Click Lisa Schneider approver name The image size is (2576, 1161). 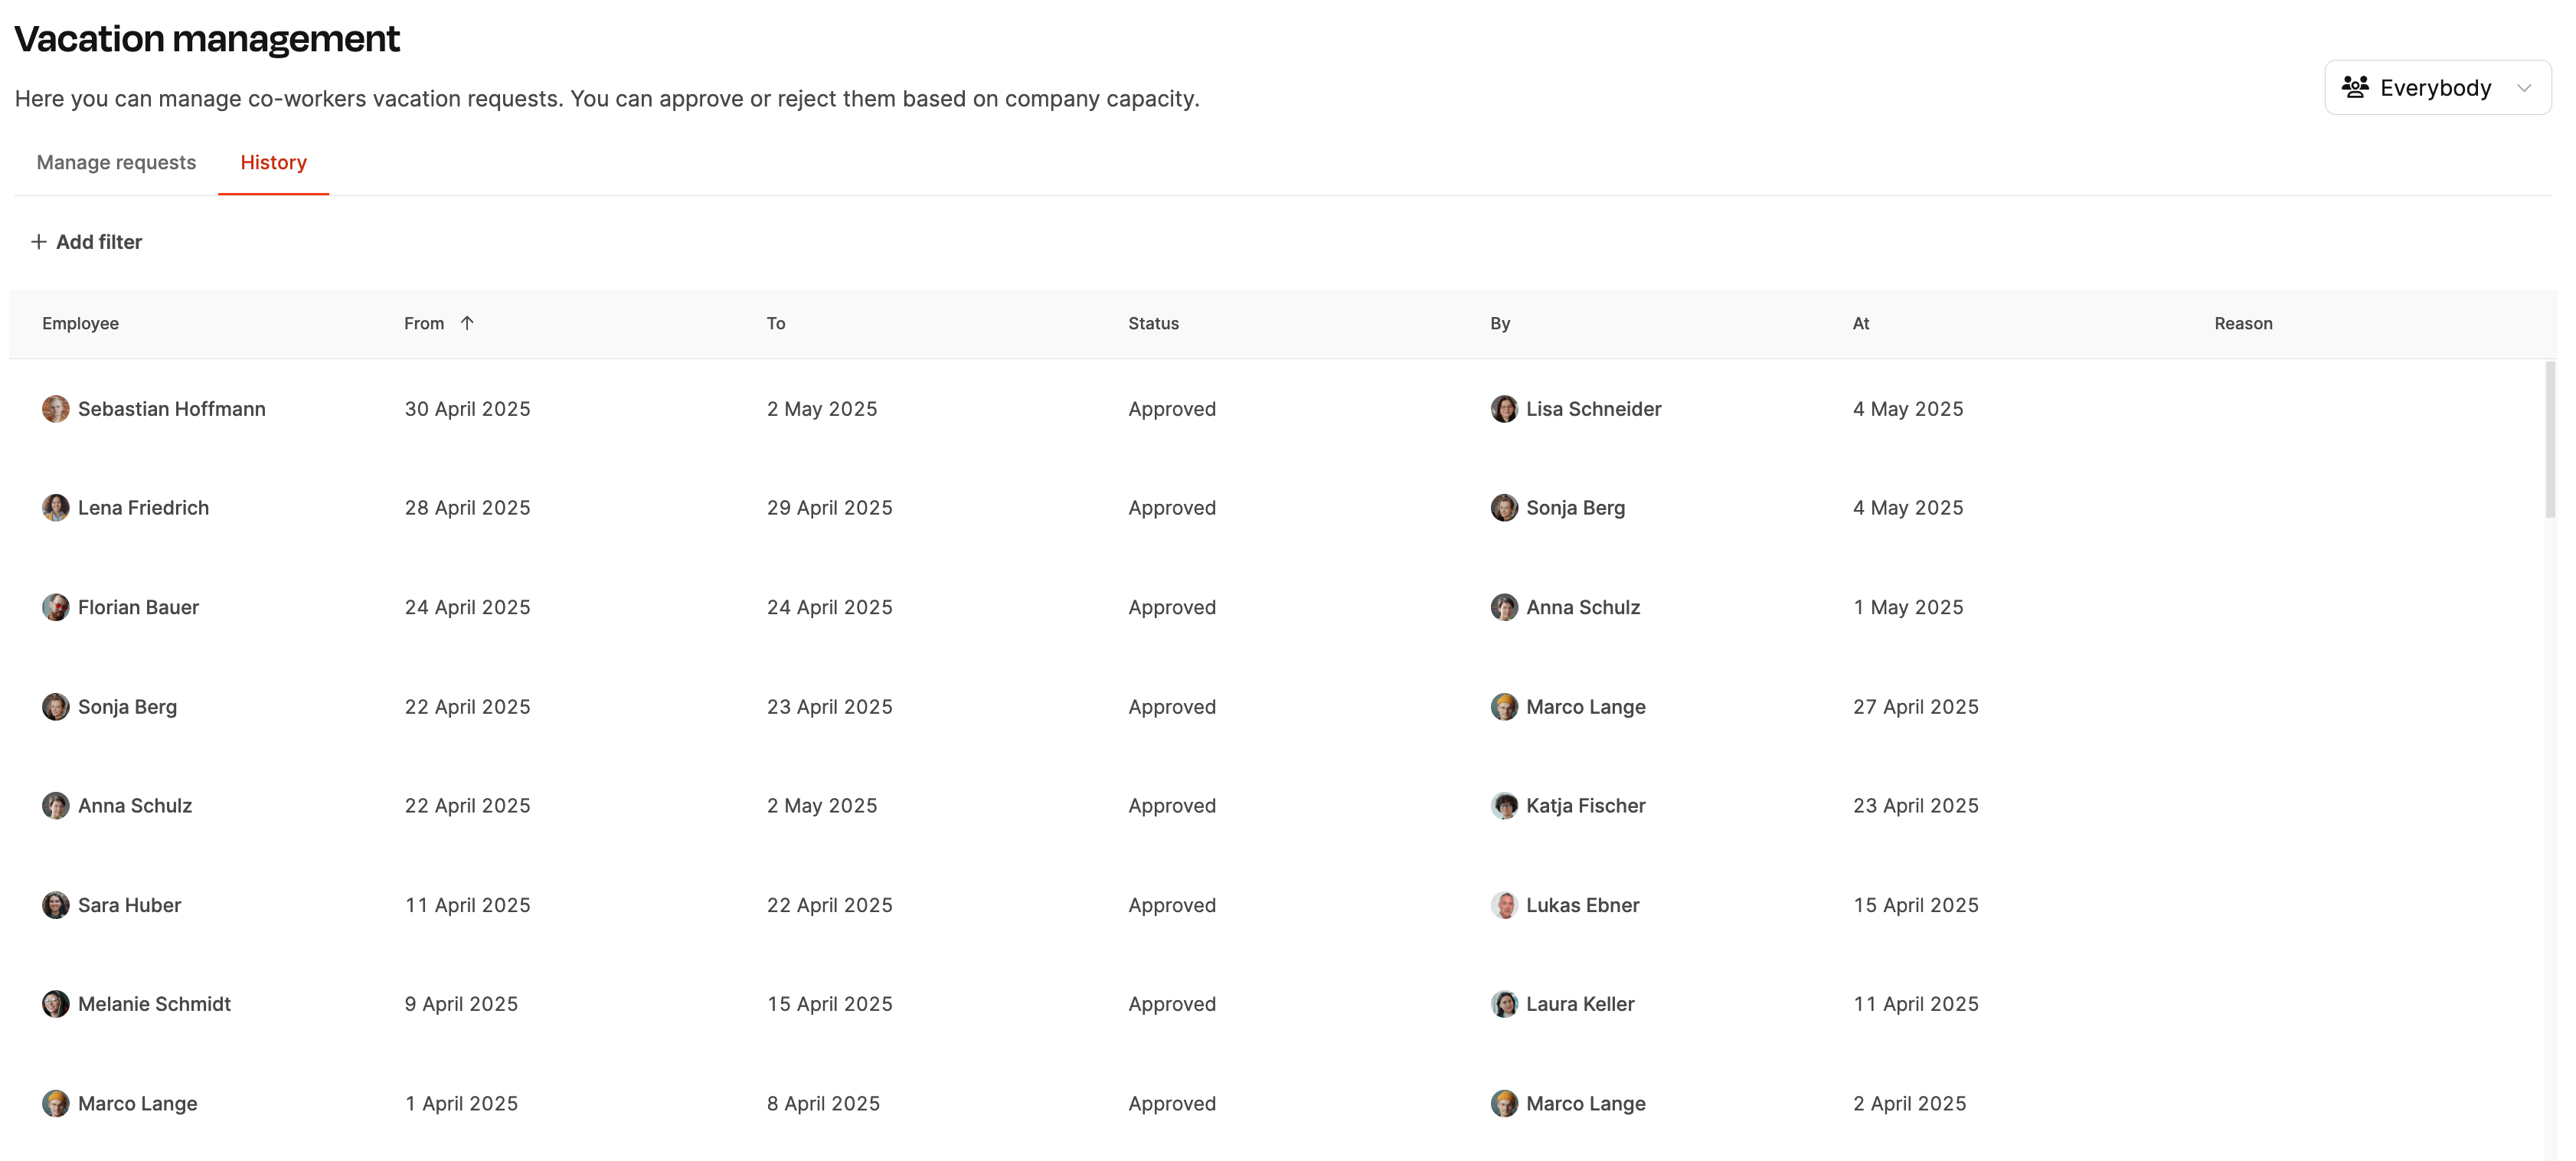tap(1593, 409)
